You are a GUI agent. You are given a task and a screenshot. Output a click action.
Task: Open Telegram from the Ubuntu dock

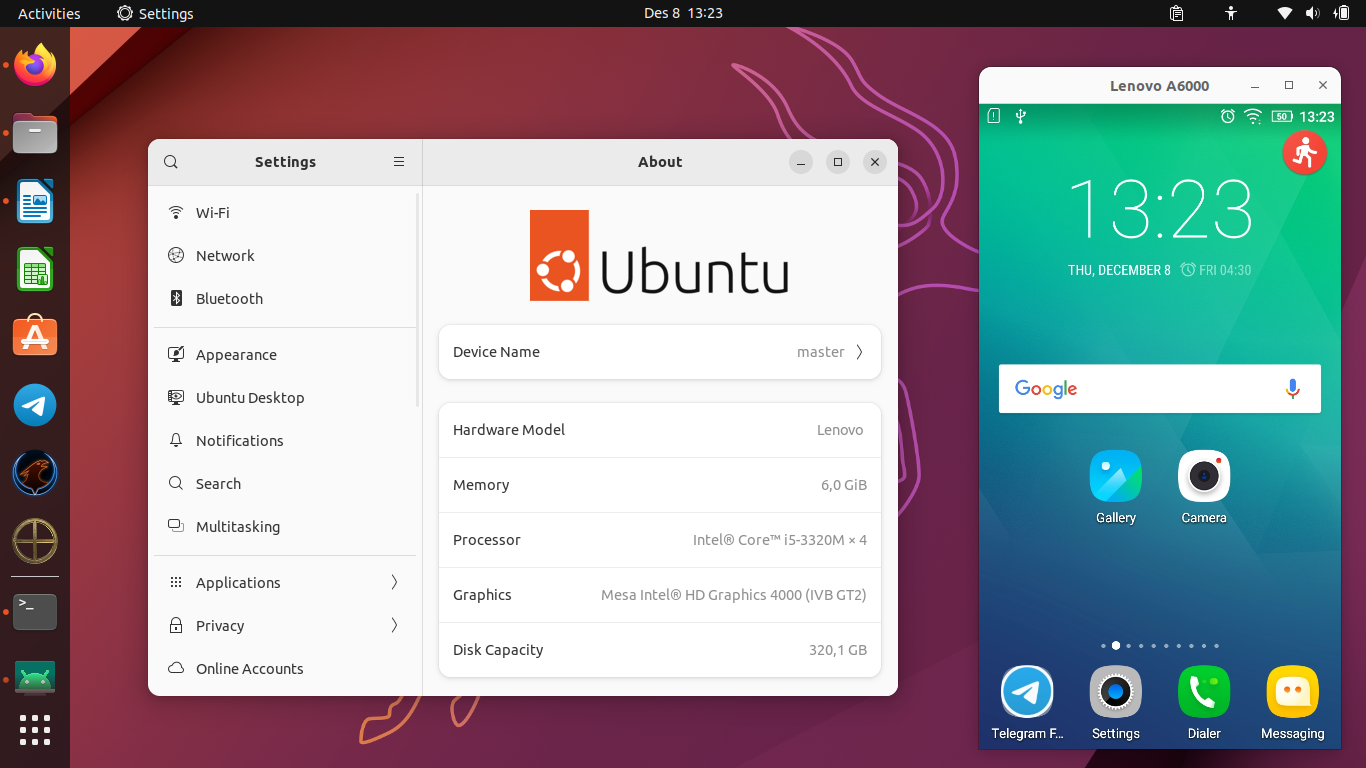[35, 405]
